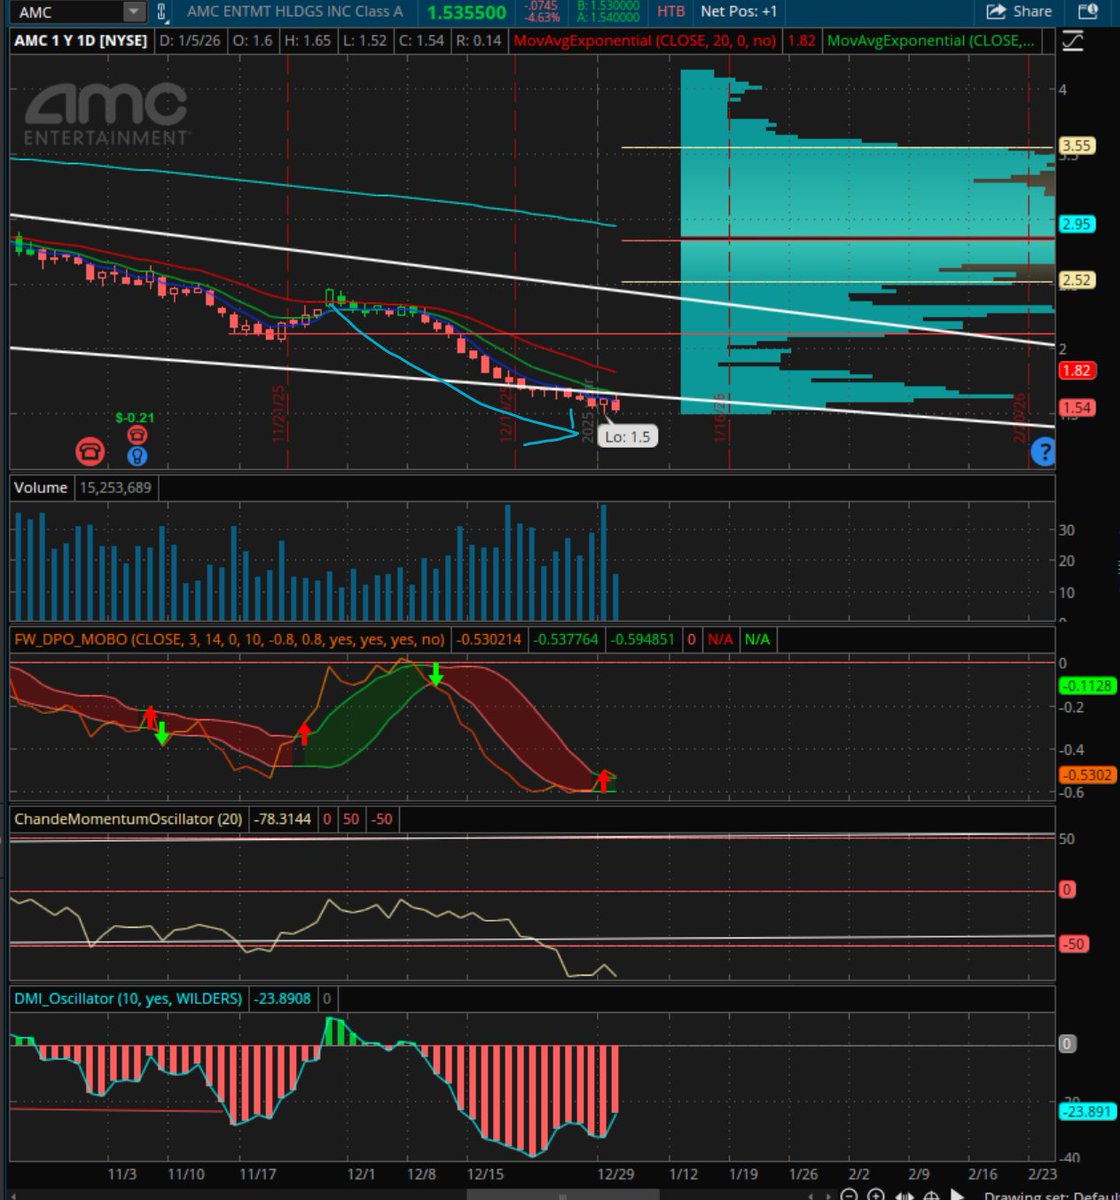The image size is (1120, 1200).
Task: Click the 12/29 date on time axis
Action: click(614, 1173)
